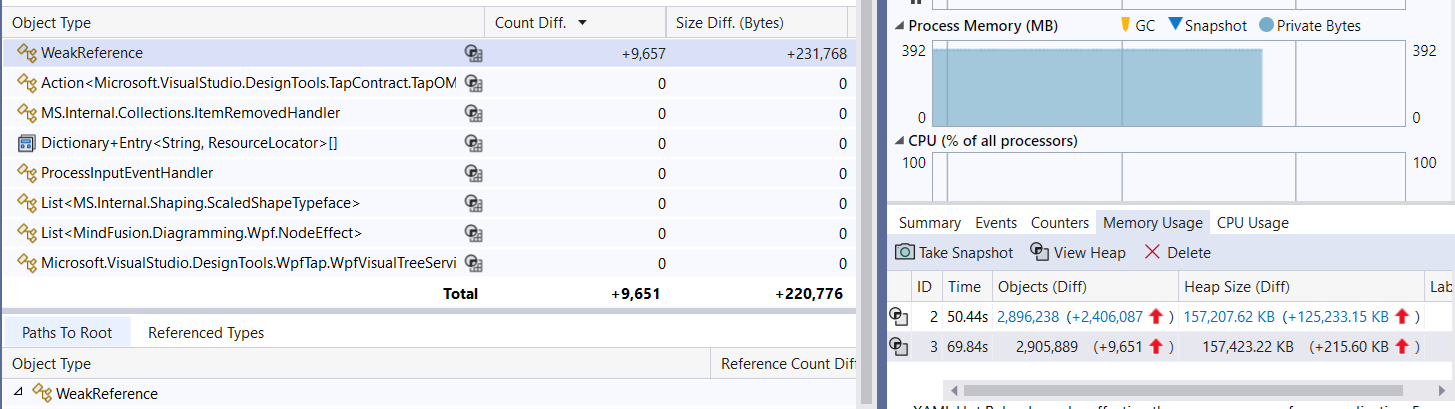Click the red X Delete icon

(1152, 253)
